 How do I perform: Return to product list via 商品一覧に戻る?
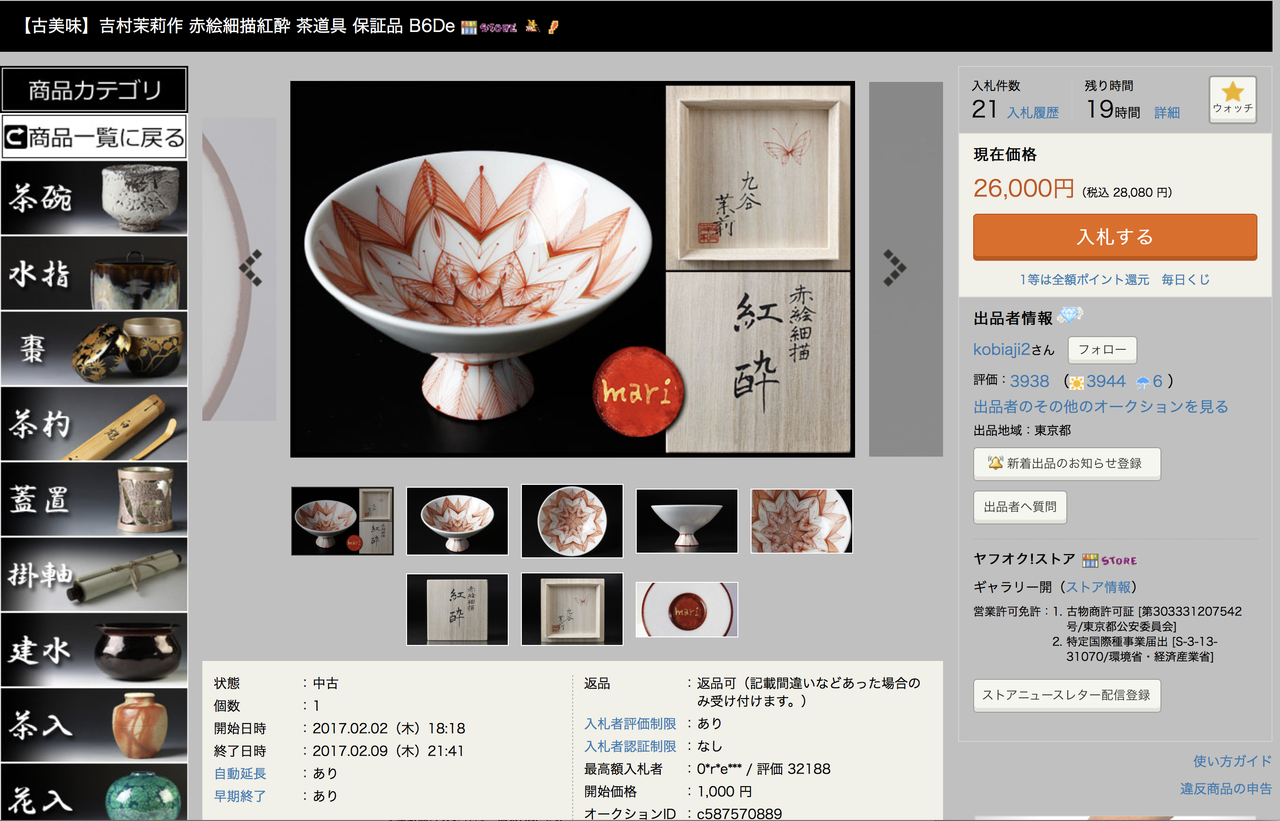coord(94,137)
